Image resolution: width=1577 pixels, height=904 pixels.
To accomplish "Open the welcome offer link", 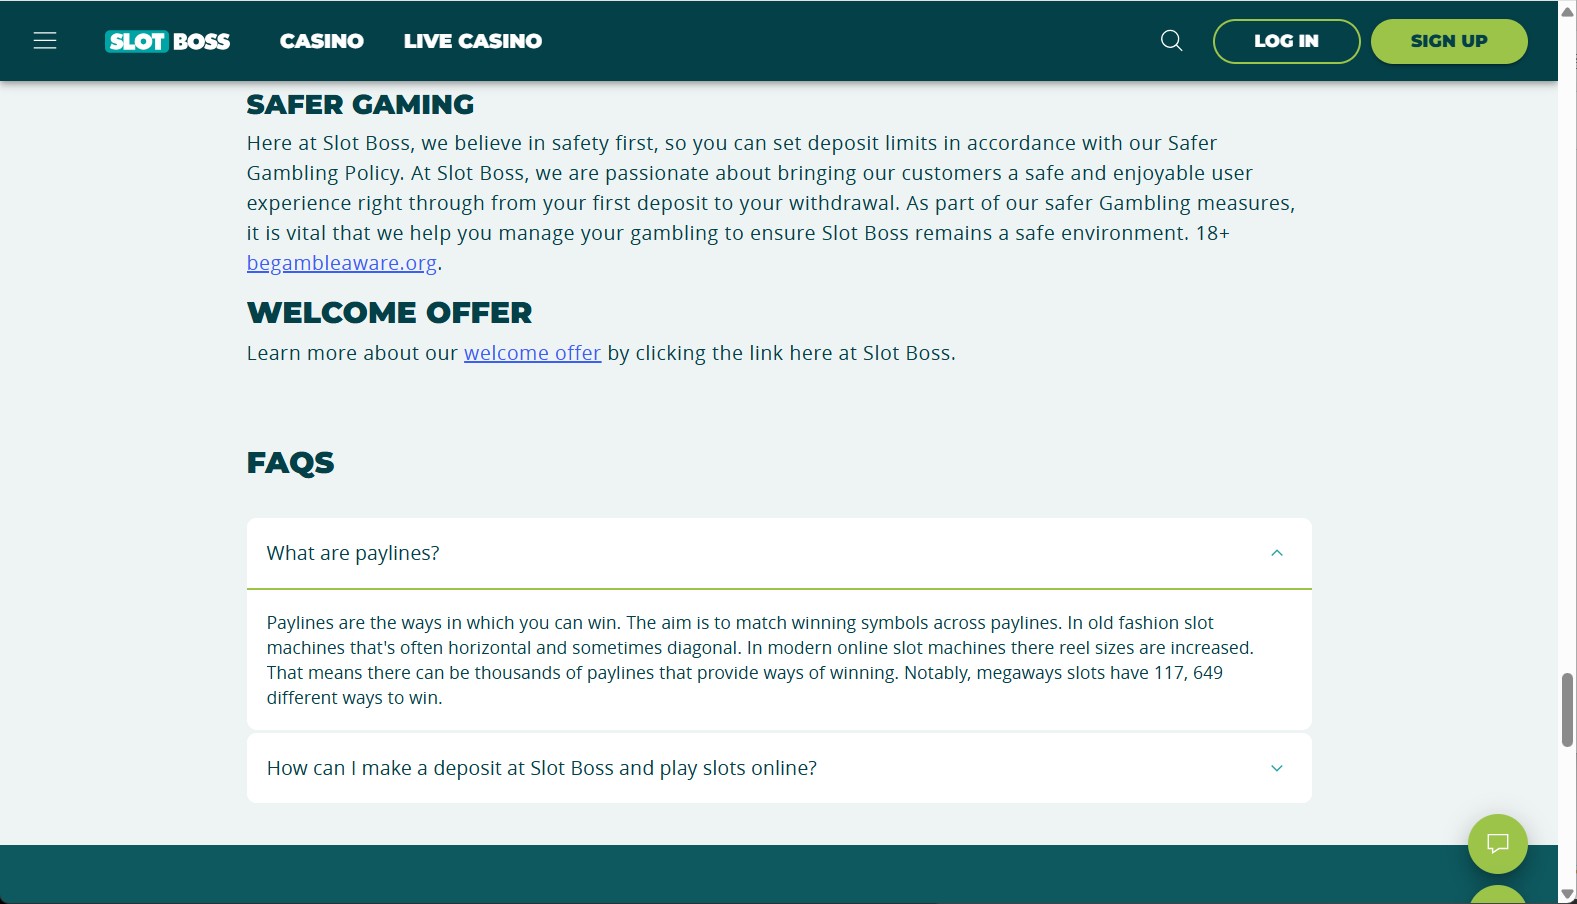I will 532,353.
